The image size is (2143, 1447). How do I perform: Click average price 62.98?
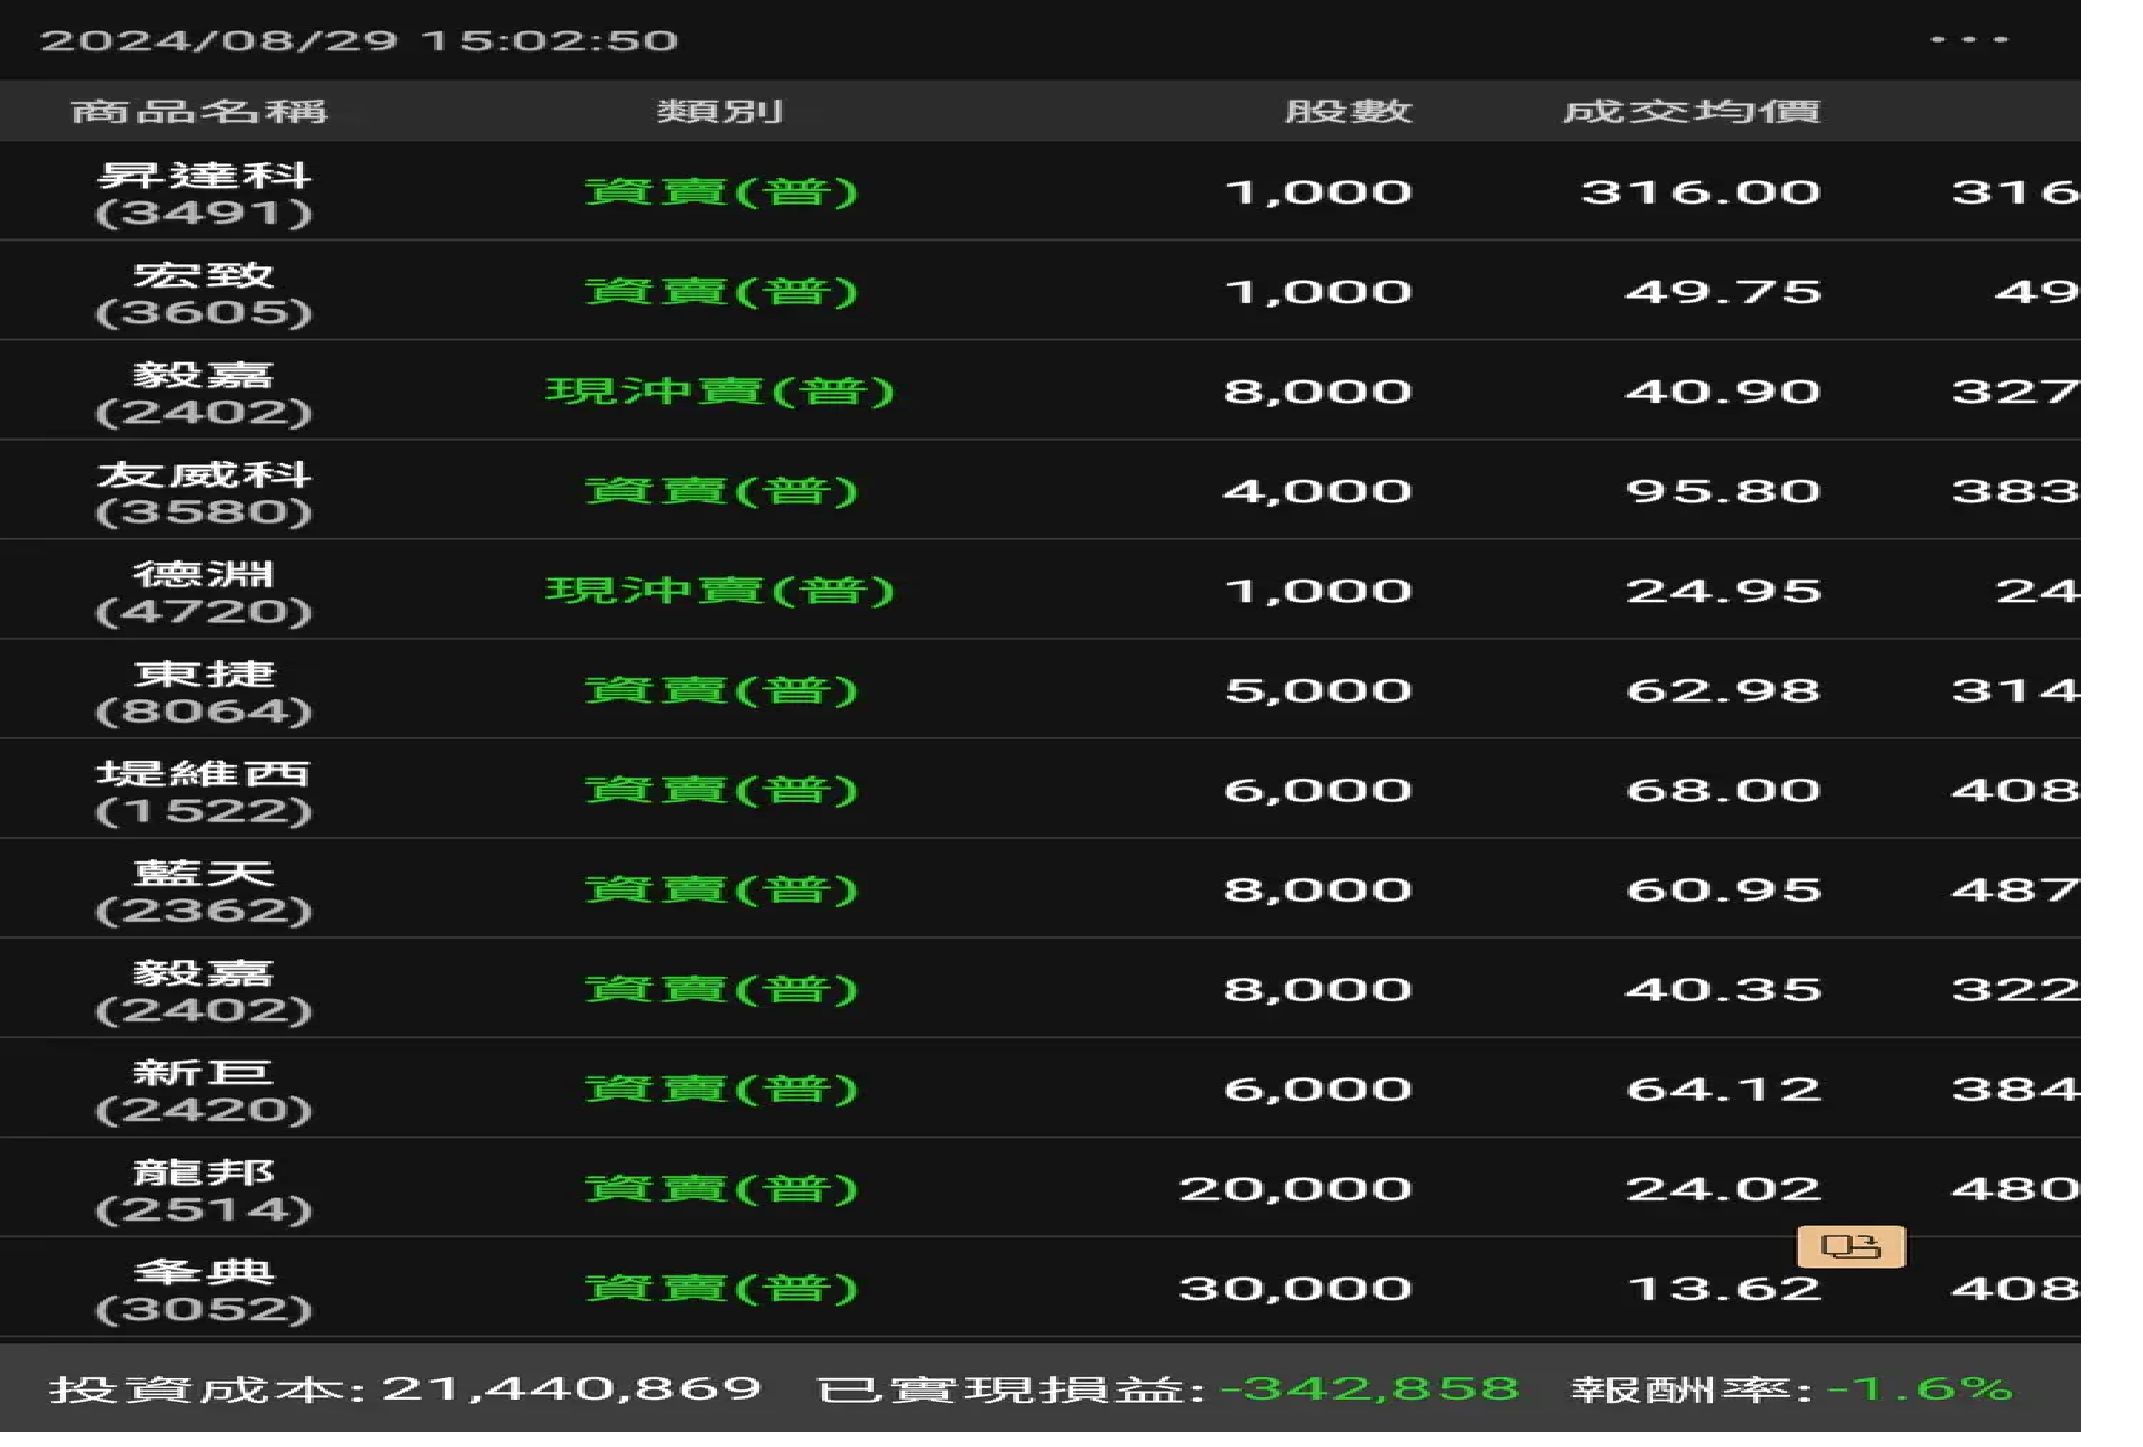(1722, 691)
